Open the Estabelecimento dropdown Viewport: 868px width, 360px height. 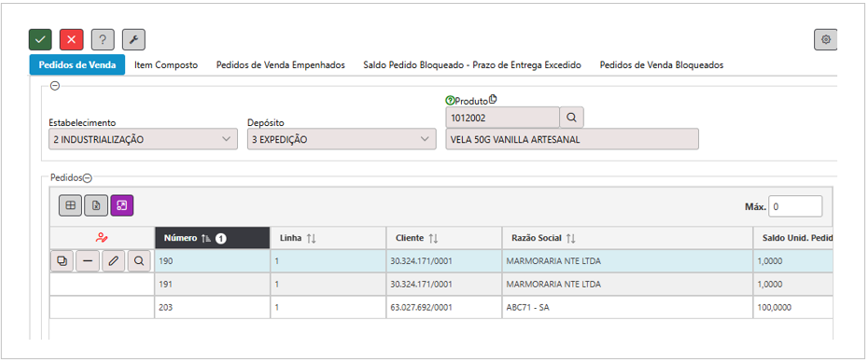coord(143,140)
